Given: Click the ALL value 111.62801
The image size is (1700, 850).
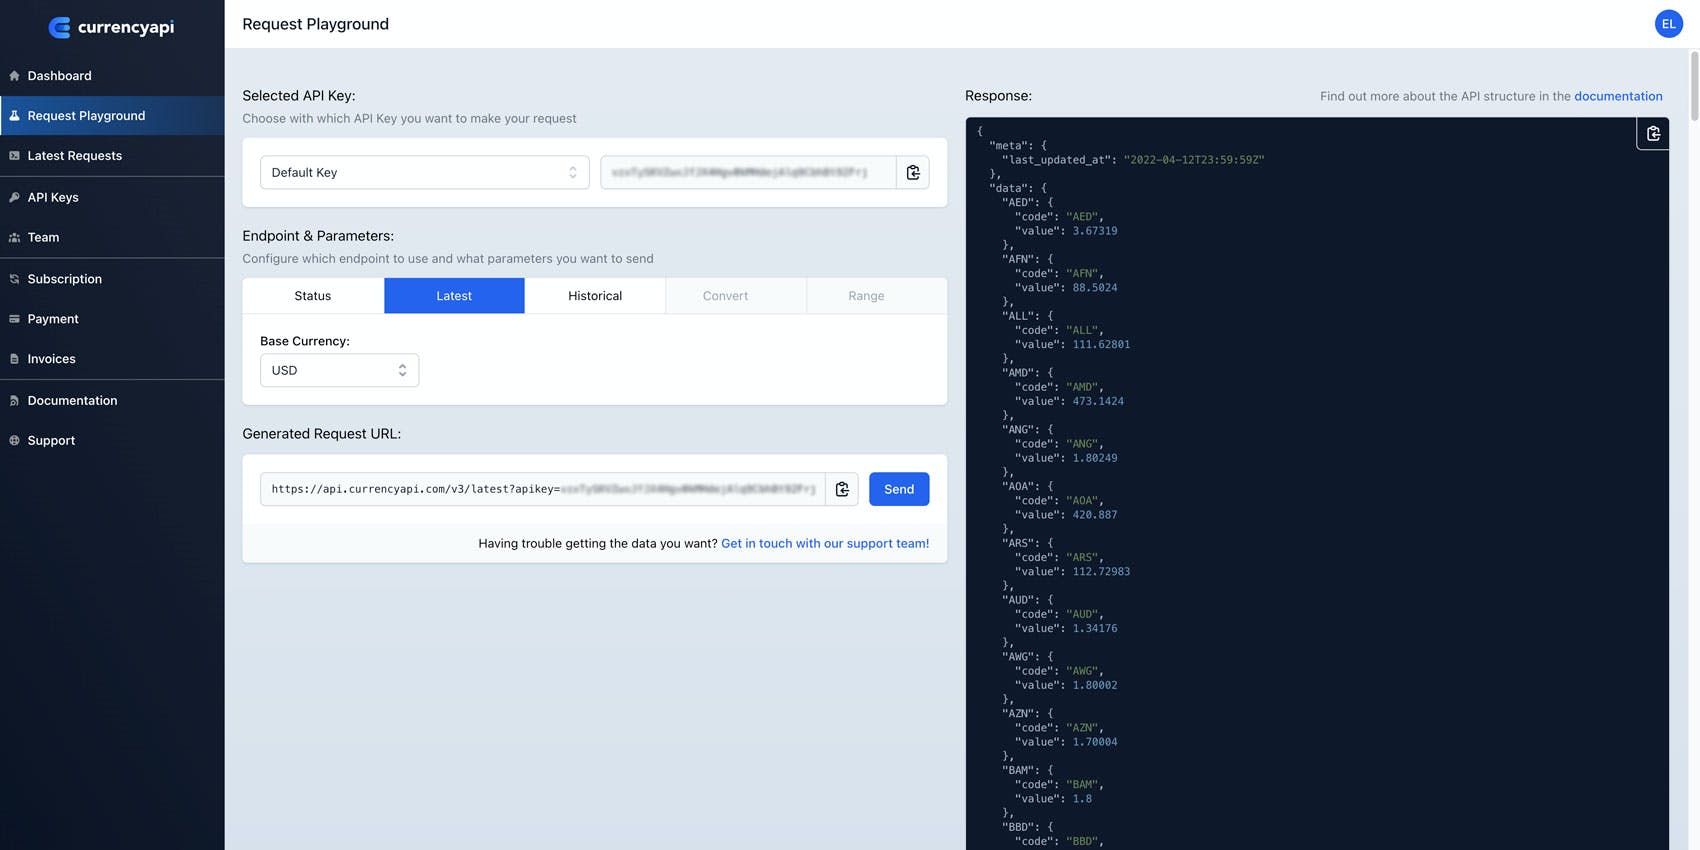Looking at the screenshot, I should pyautogui.click(x=1101, y=345).
